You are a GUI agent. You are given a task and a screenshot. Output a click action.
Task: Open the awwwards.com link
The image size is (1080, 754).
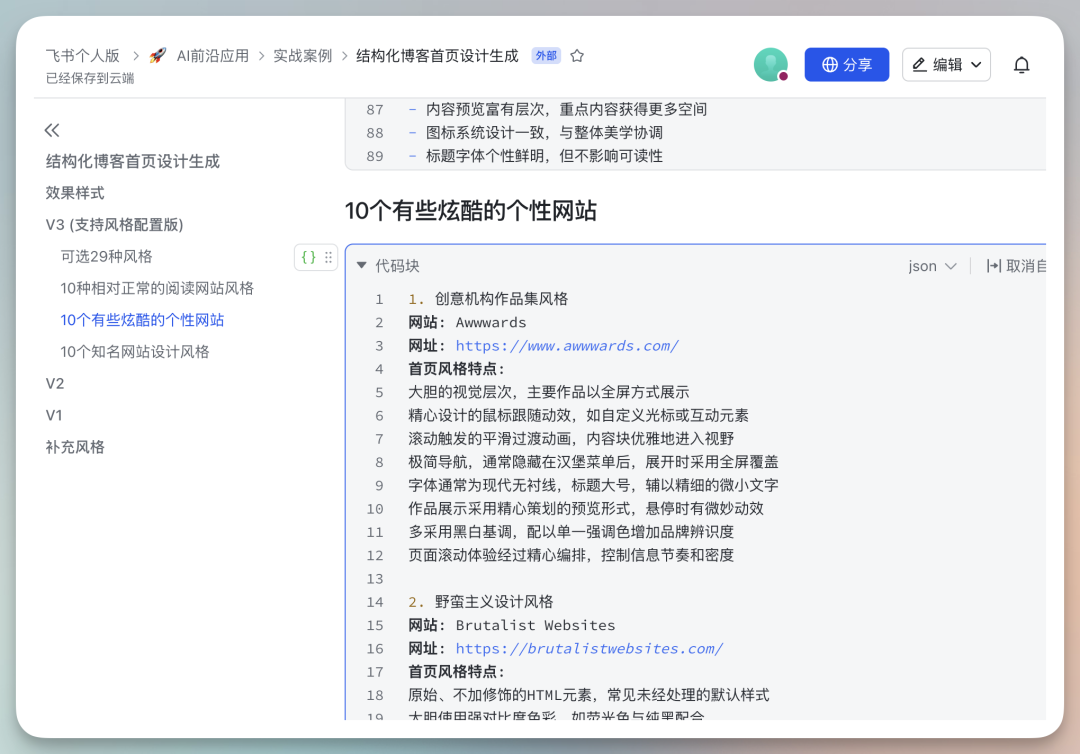(567, 346)
